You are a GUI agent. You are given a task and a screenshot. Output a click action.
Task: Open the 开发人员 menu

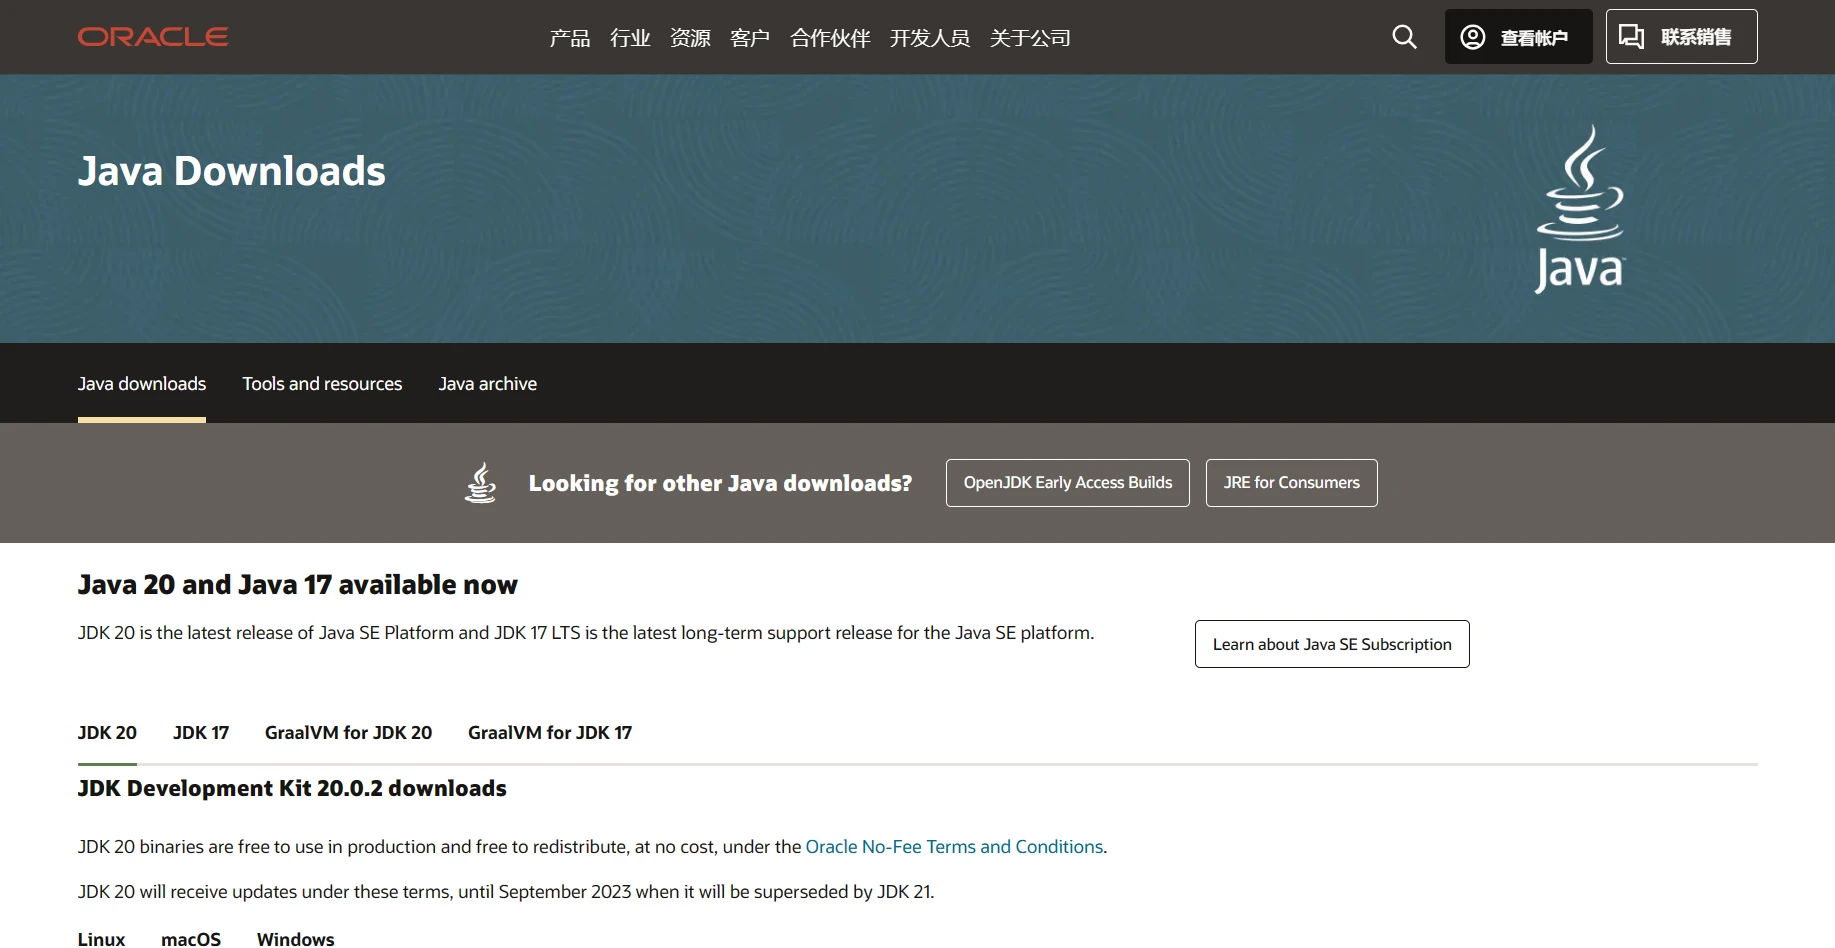click(930, 38)
